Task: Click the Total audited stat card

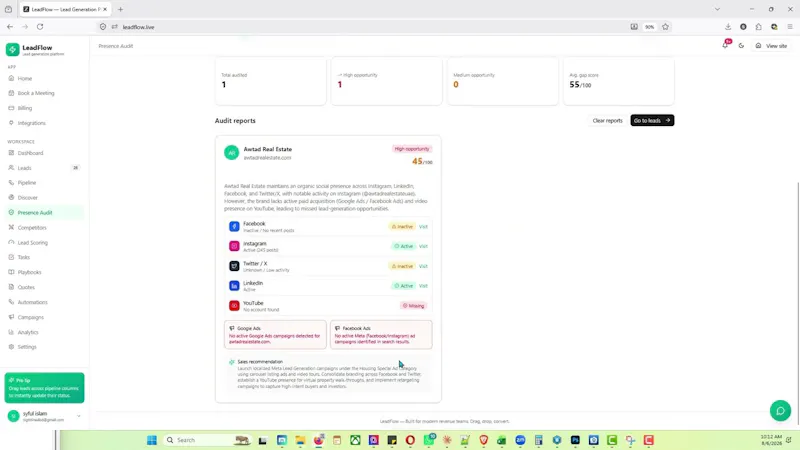Action: point(270,82)
